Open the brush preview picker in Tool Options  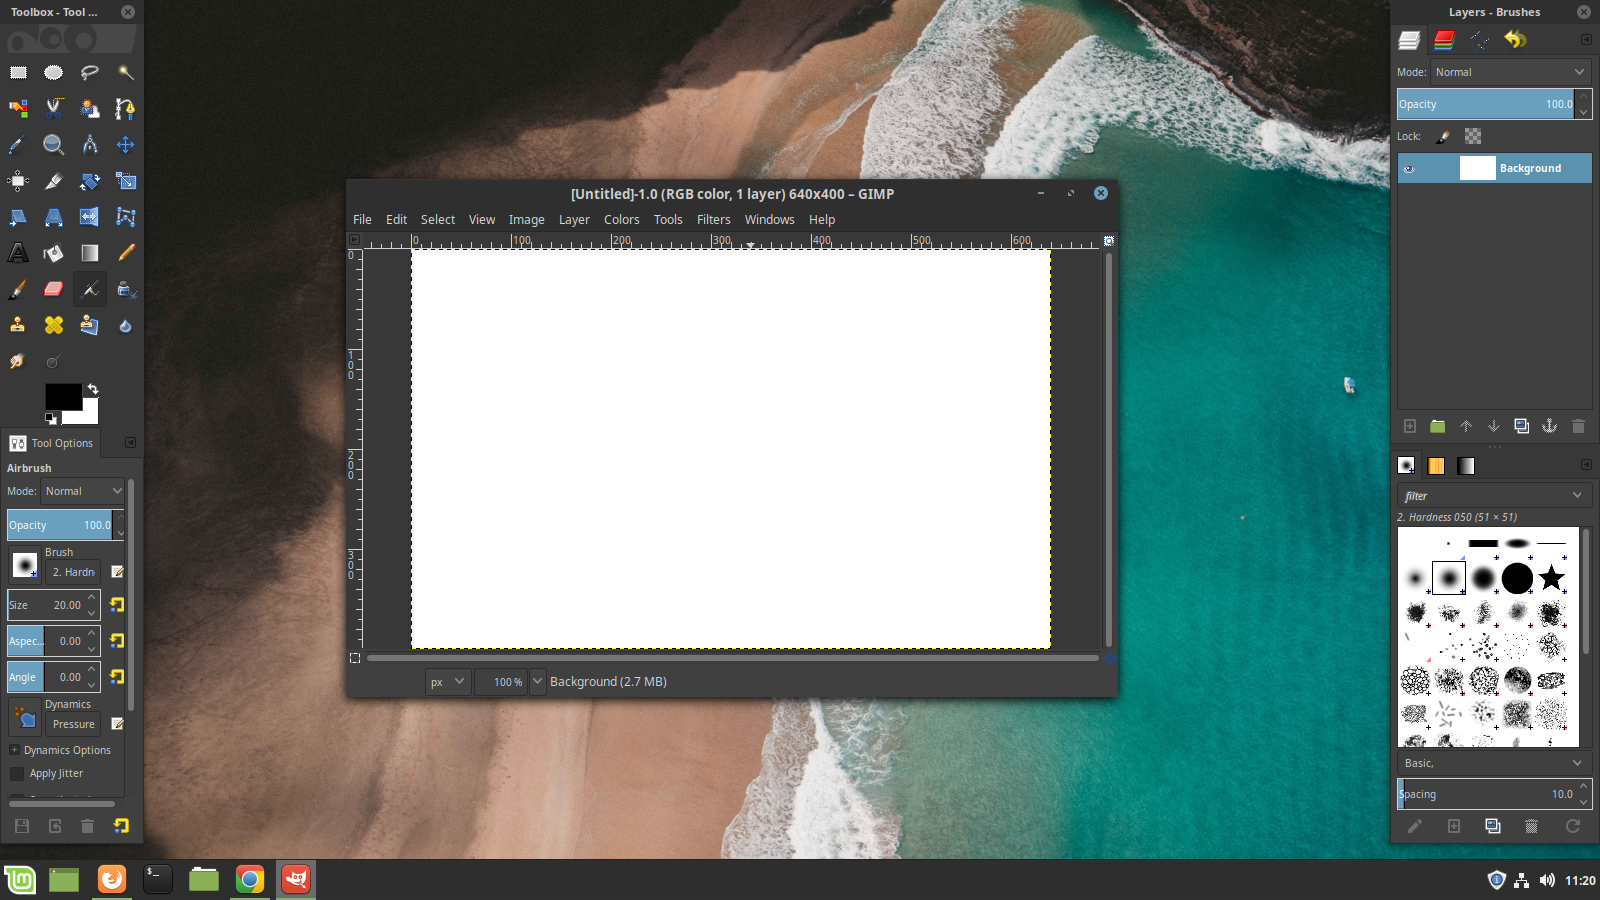(25, 566)
